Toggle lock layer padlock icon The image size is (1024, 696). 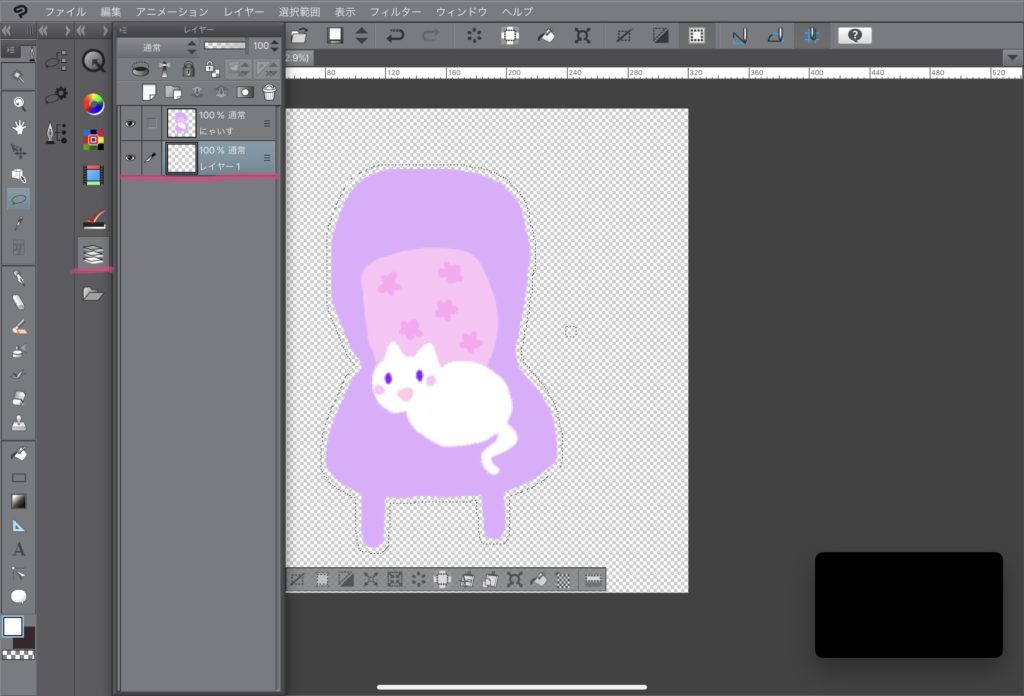tap(188, 69)
